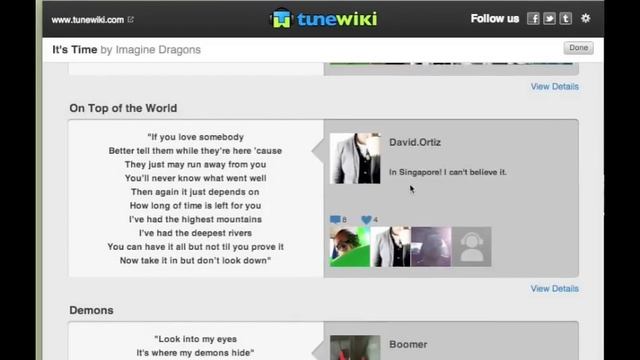Open settings via the gear icon

click(x=586, y=18)
